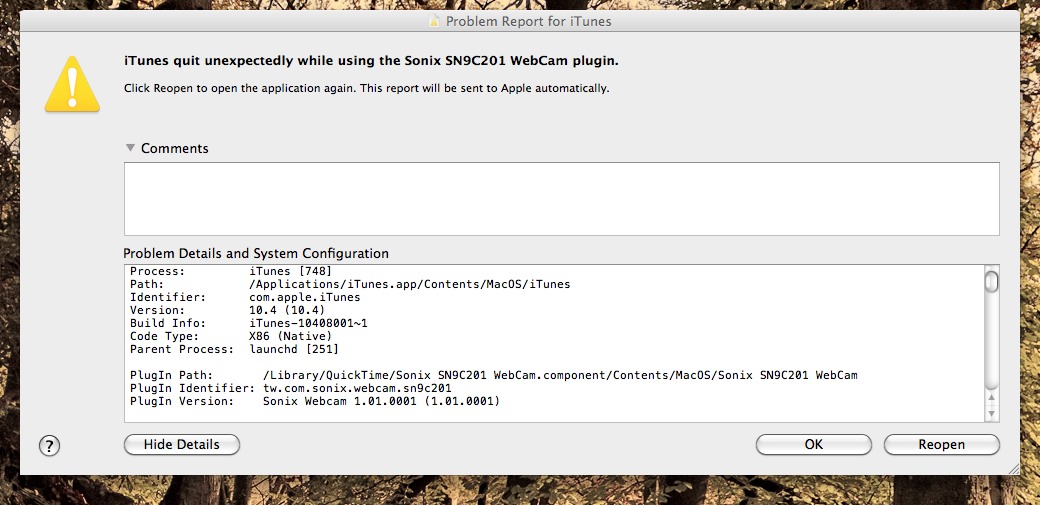Click the 'Code Type: X86 (Native)' line
This screenshot has height=505, width=1040.
click(x=231, y=336)
